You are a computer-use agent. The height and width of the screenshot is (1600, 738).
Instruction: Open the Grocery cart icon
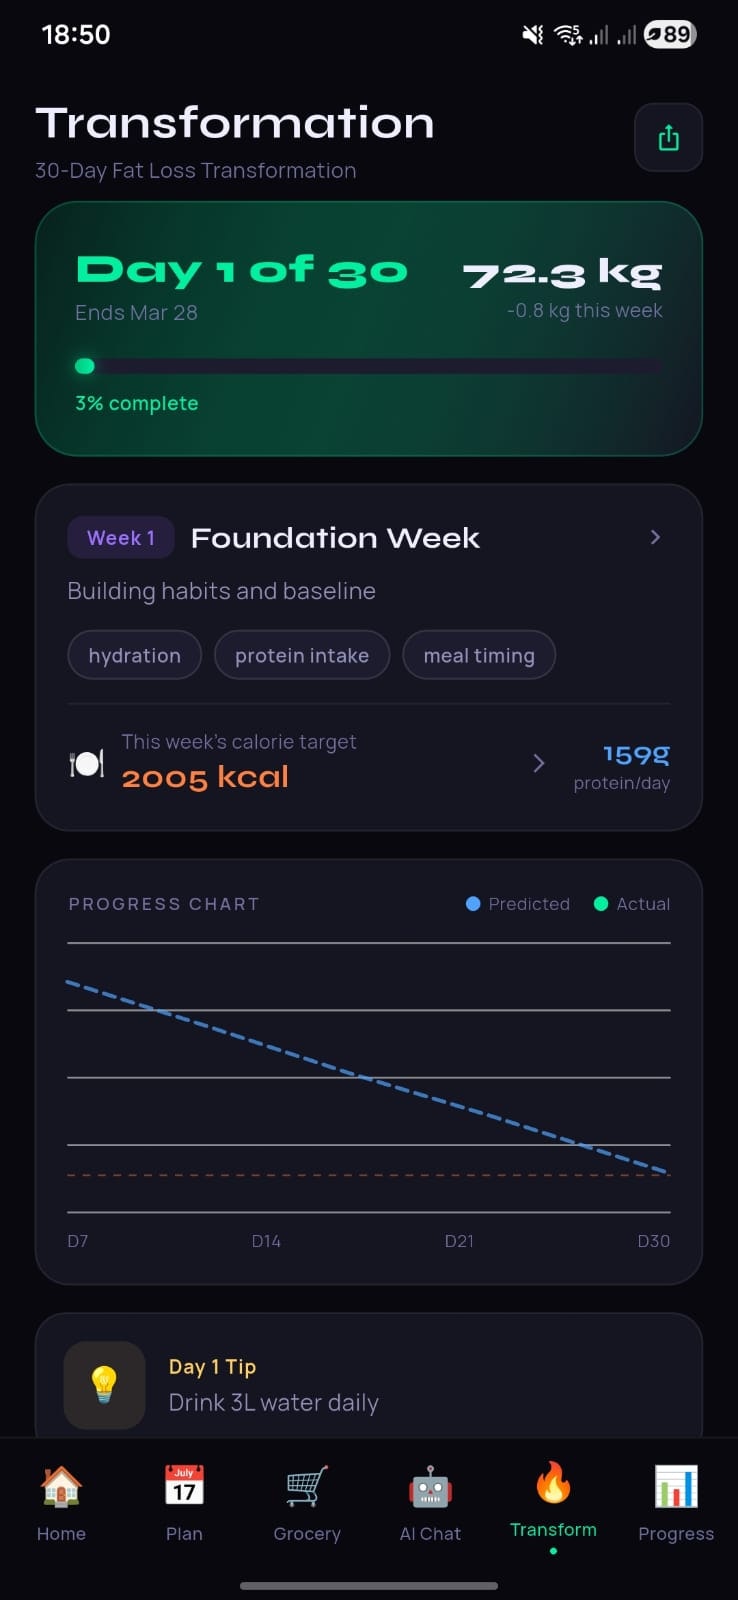pyautogui.click(x=307, y=1486)
